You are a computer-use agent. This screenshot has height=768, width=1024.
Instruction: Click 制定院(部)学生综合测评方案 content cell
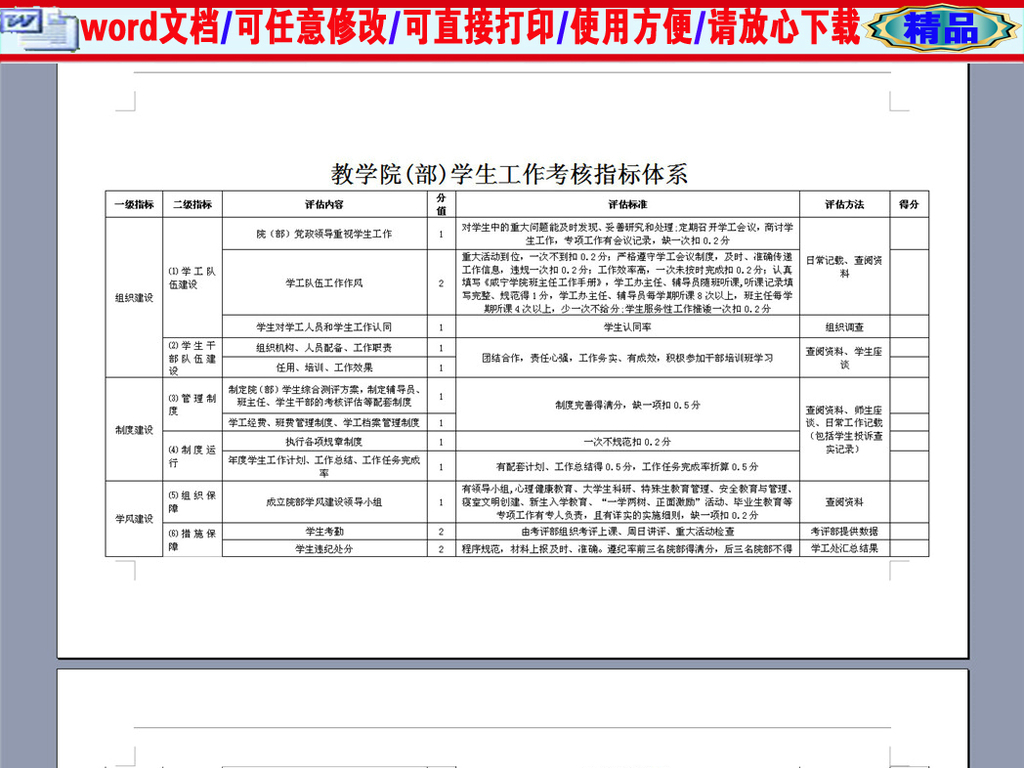[325, 396]
